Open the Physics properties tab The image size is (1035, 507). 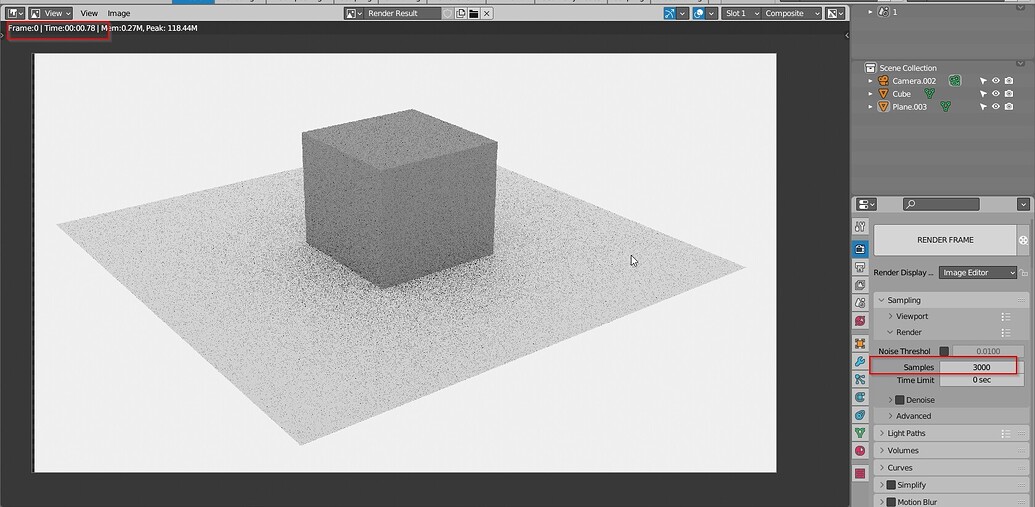point(860,397)
